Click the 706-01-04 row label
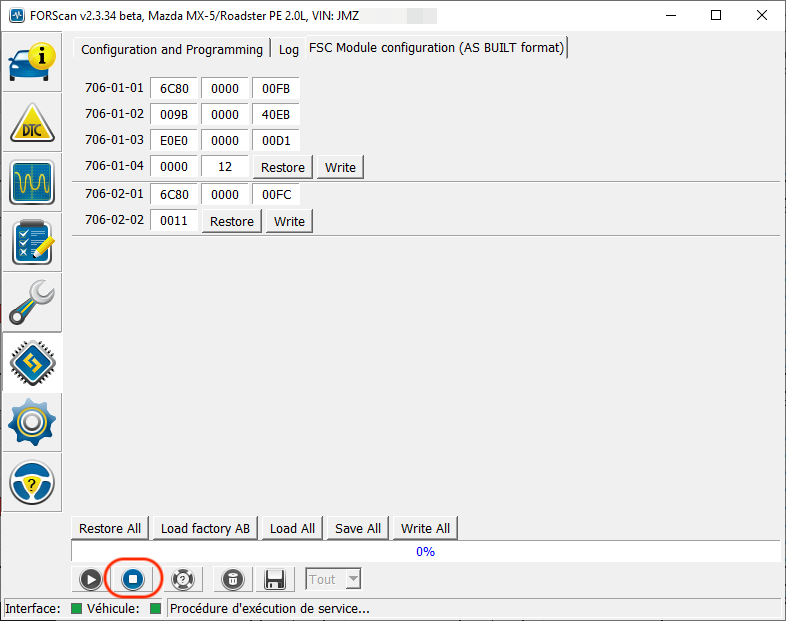The height and width of the screenshot is (621, 786). 114,165
